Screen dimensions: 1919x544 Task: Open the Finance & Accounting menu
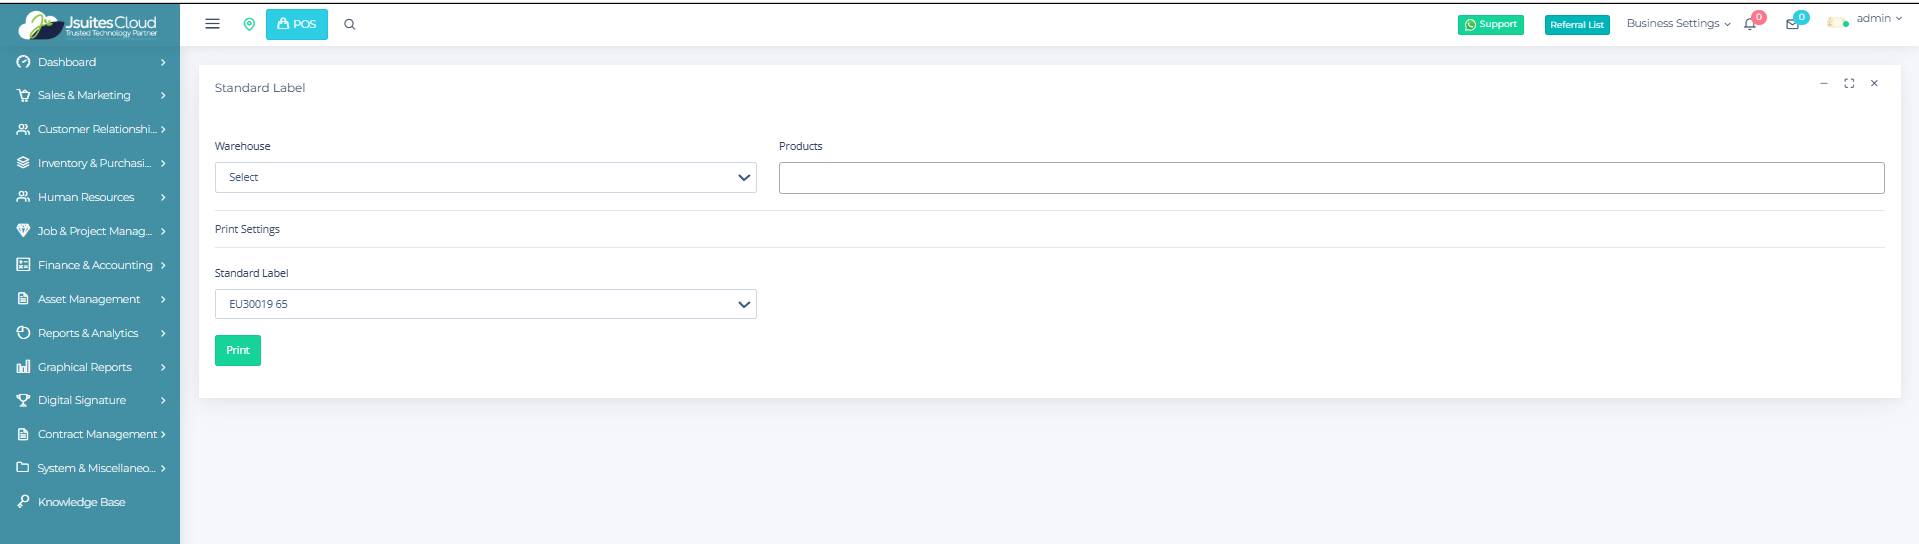coord(92,265)
